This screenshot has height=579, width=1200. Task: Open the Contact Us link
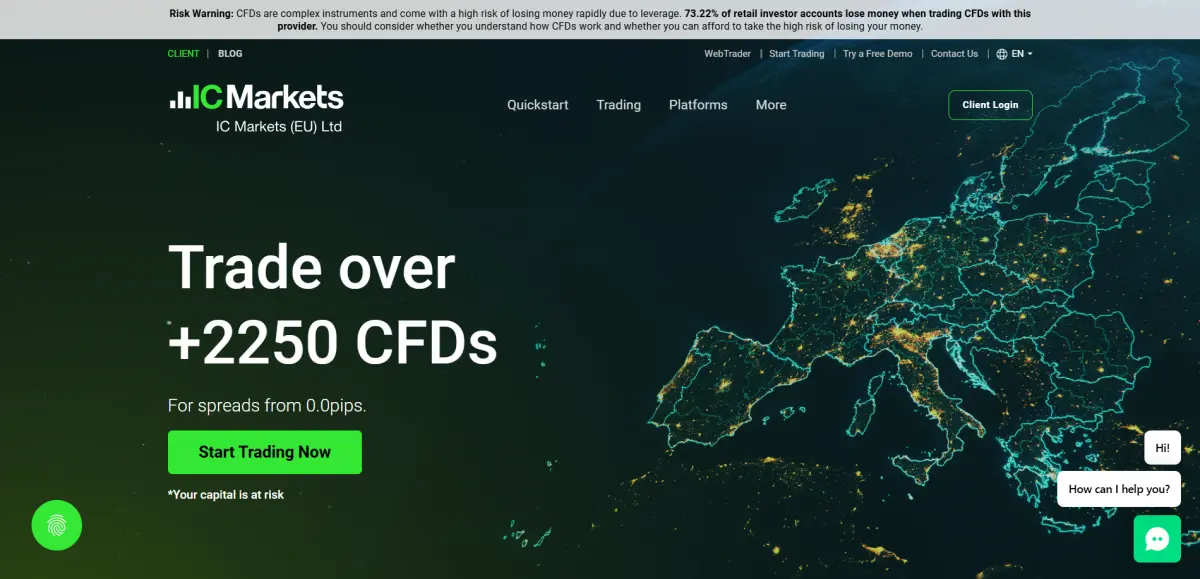pos(954,54)
